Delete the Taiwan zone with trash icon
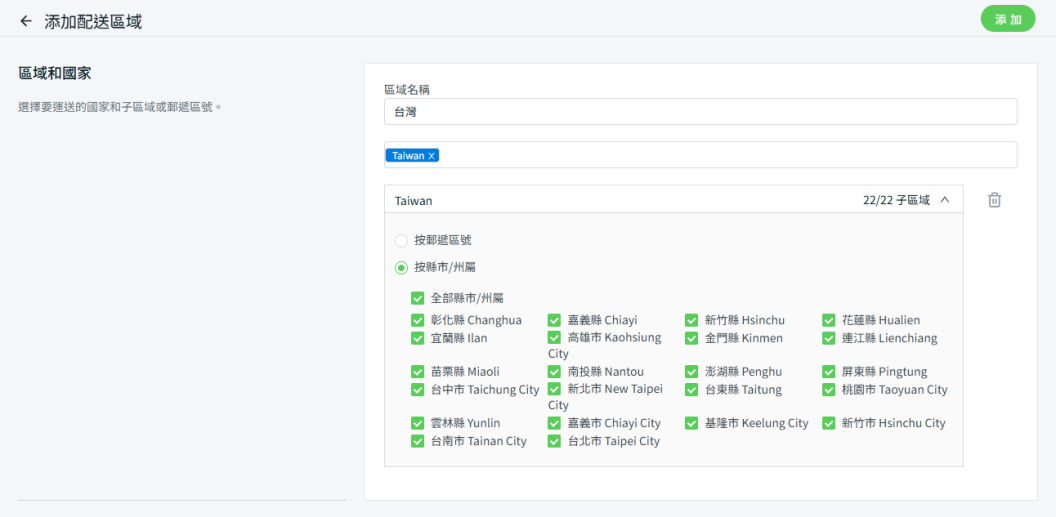1056x517 pixels. point(994,200)
